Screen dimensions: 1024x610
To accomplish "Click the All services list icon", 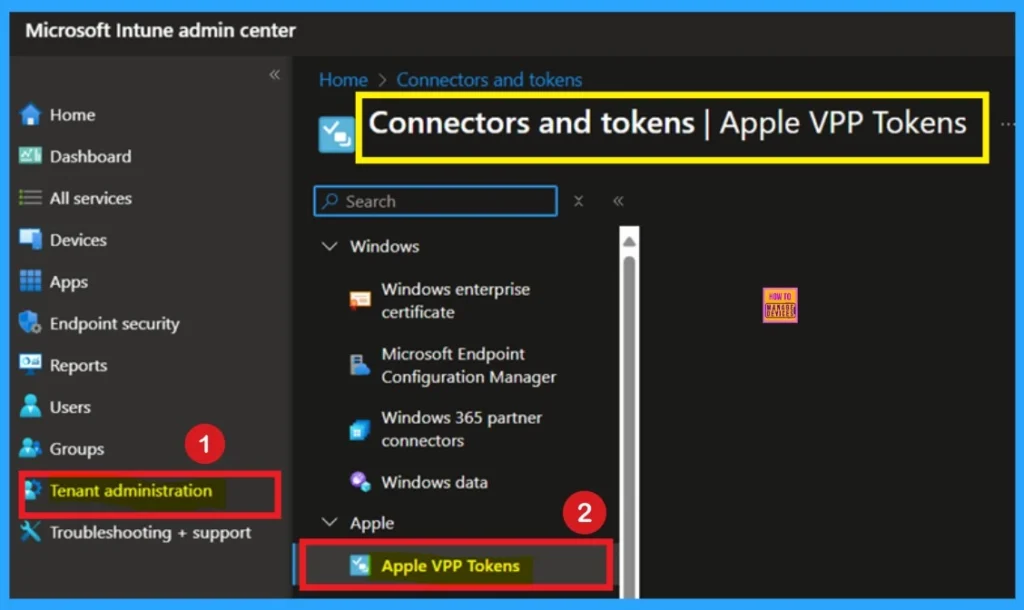I will [30, 197].
